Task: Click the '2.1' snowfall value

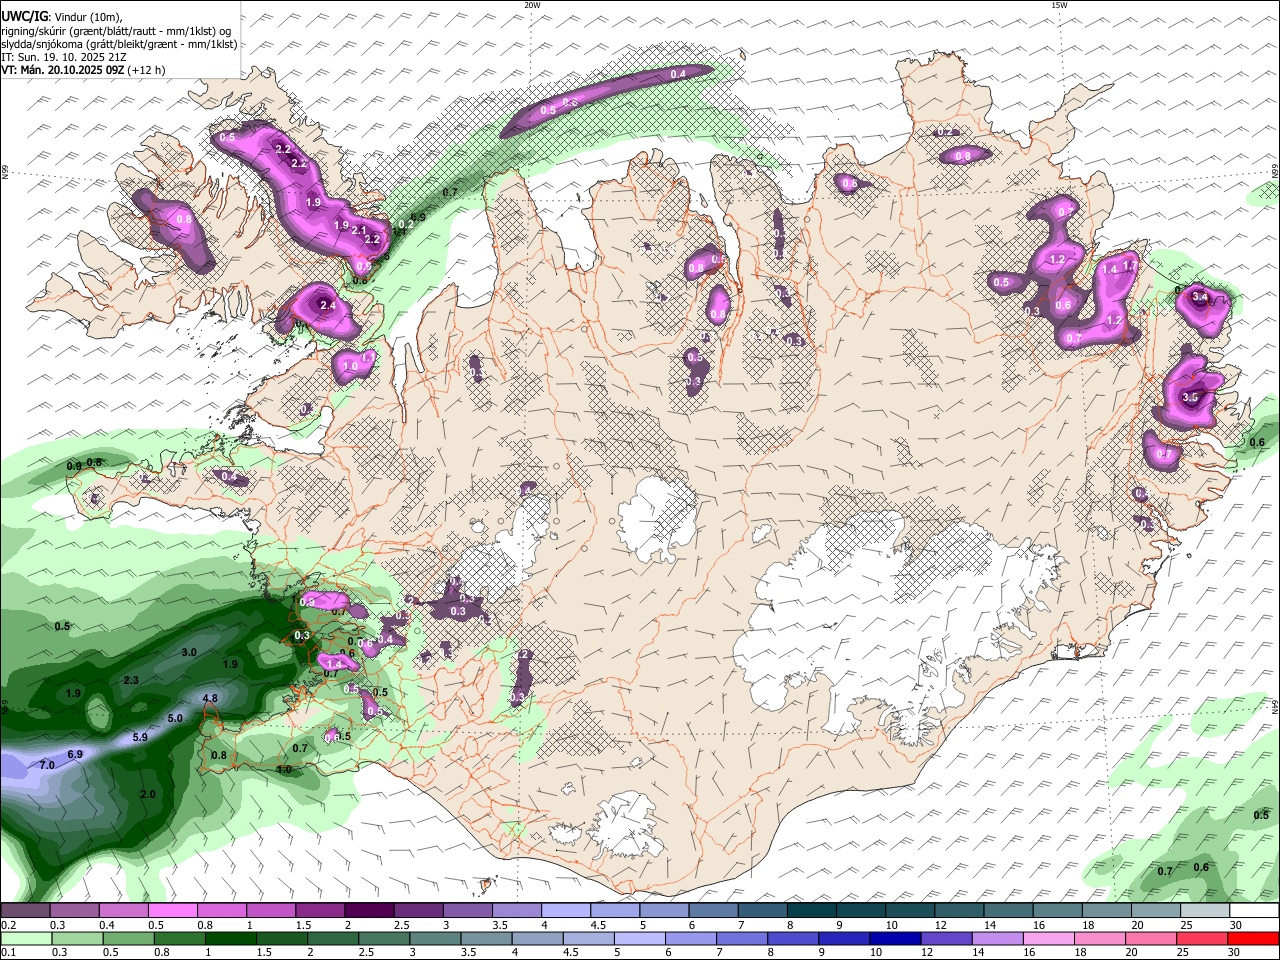Action: [x=359, y=231]
